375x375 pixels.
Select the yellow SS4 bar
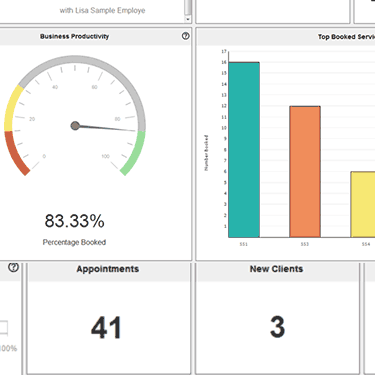[363, 204]
